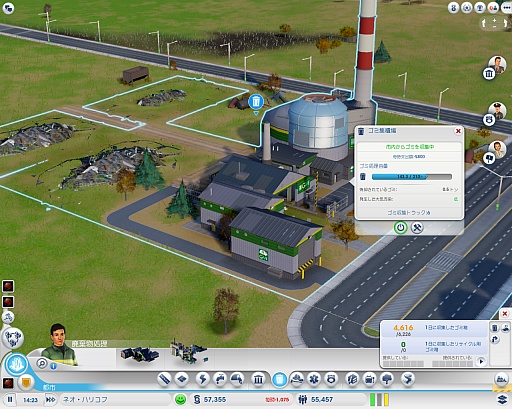Select the garbage dump building thumbnail
This screenshot has height=409, width=512.
coord(139,354)
